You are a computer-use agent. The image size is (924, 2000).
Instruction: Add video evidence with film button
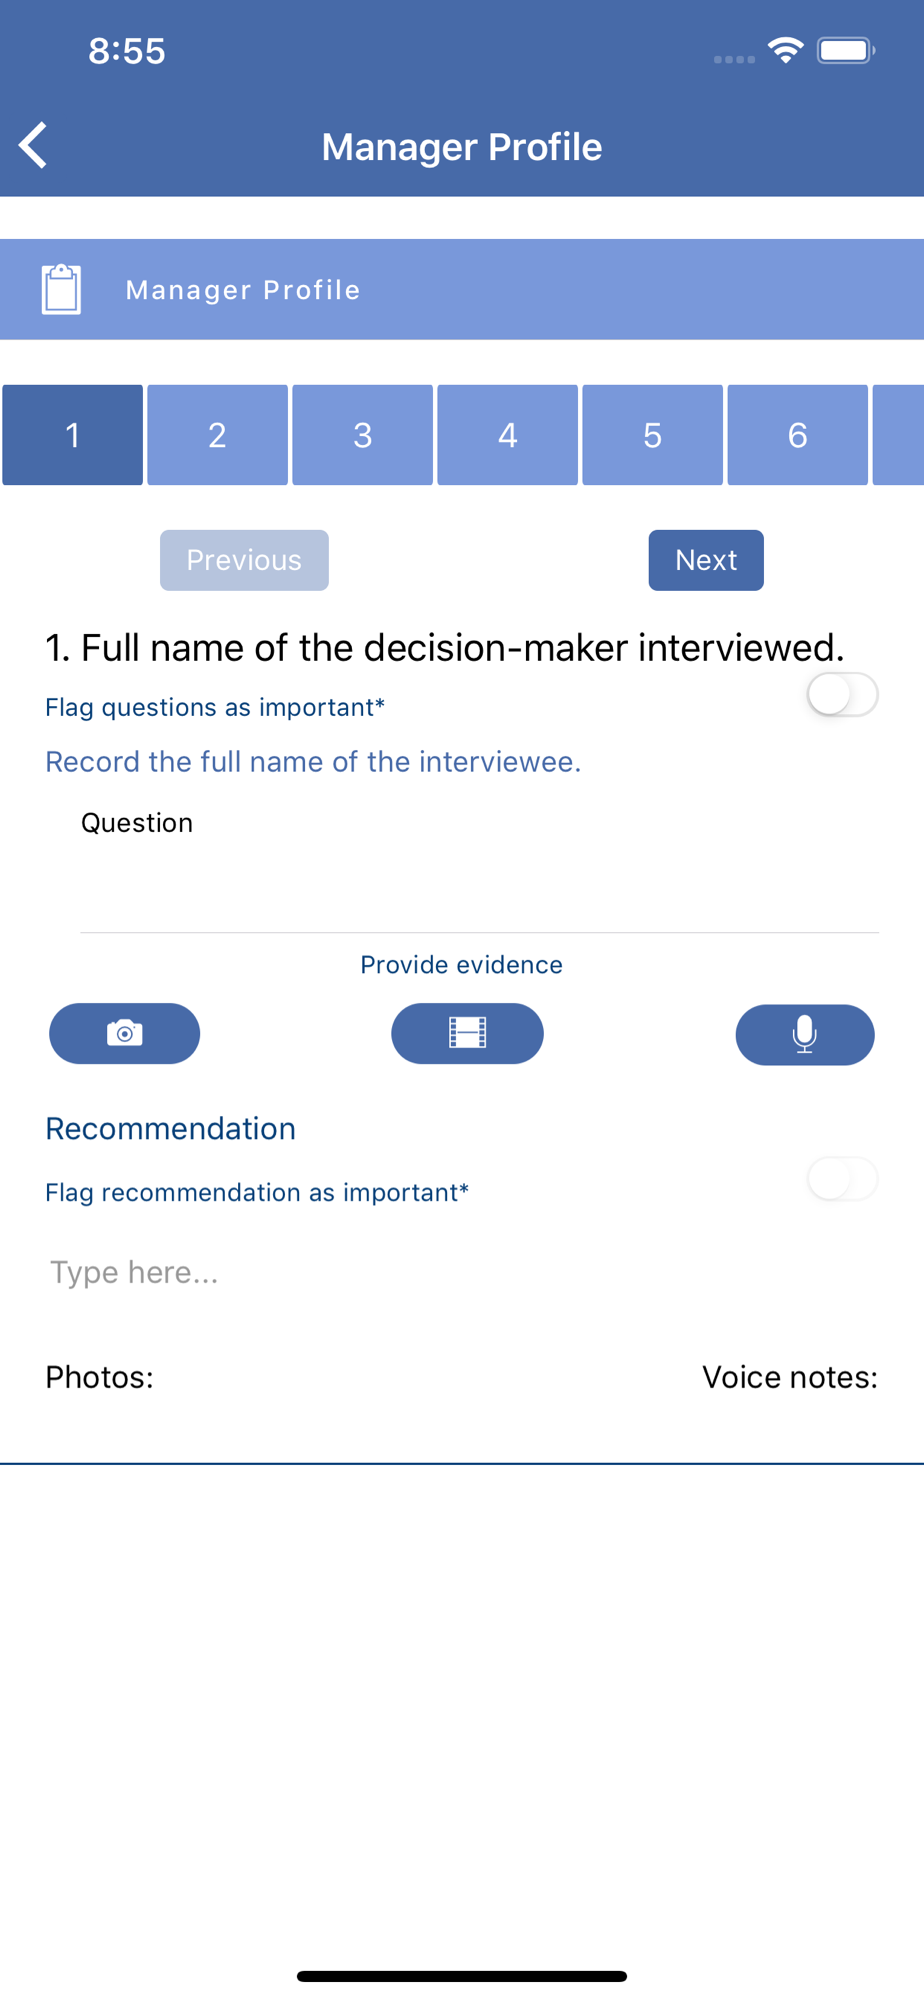[x=467, y=1033]
